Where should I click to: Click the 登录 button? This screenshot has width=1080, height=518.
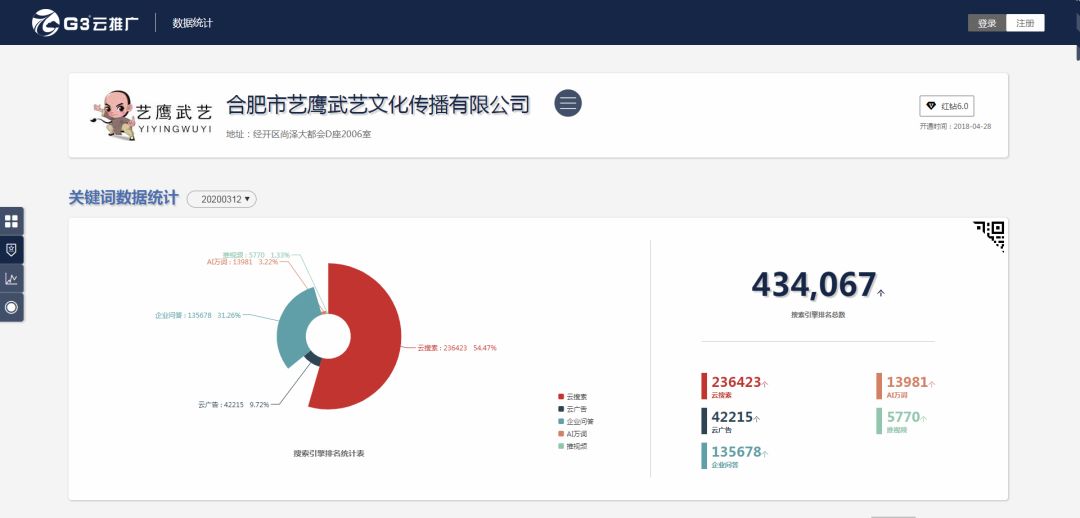pyautogui.click(x=987, y=23)
